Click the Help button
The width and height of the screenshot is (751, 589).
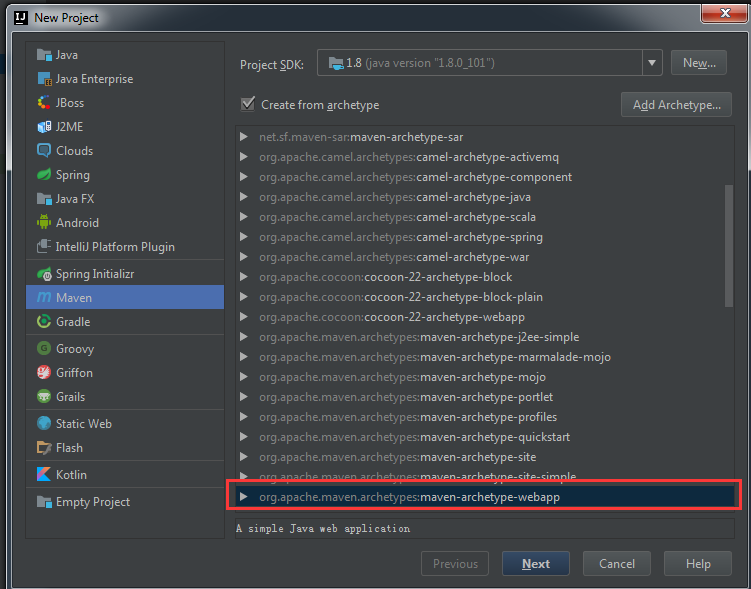[x=698, y=564]
